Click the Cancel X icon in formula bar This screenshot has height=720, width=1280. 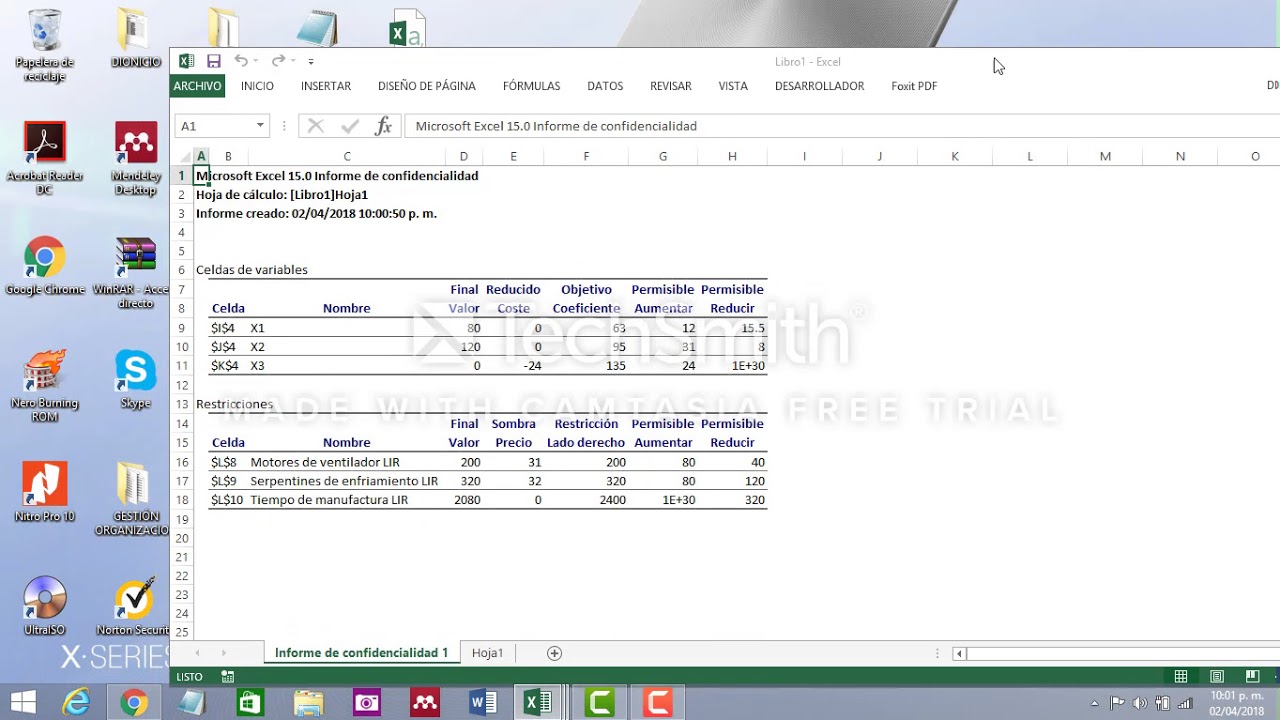(x=316, y=126)
